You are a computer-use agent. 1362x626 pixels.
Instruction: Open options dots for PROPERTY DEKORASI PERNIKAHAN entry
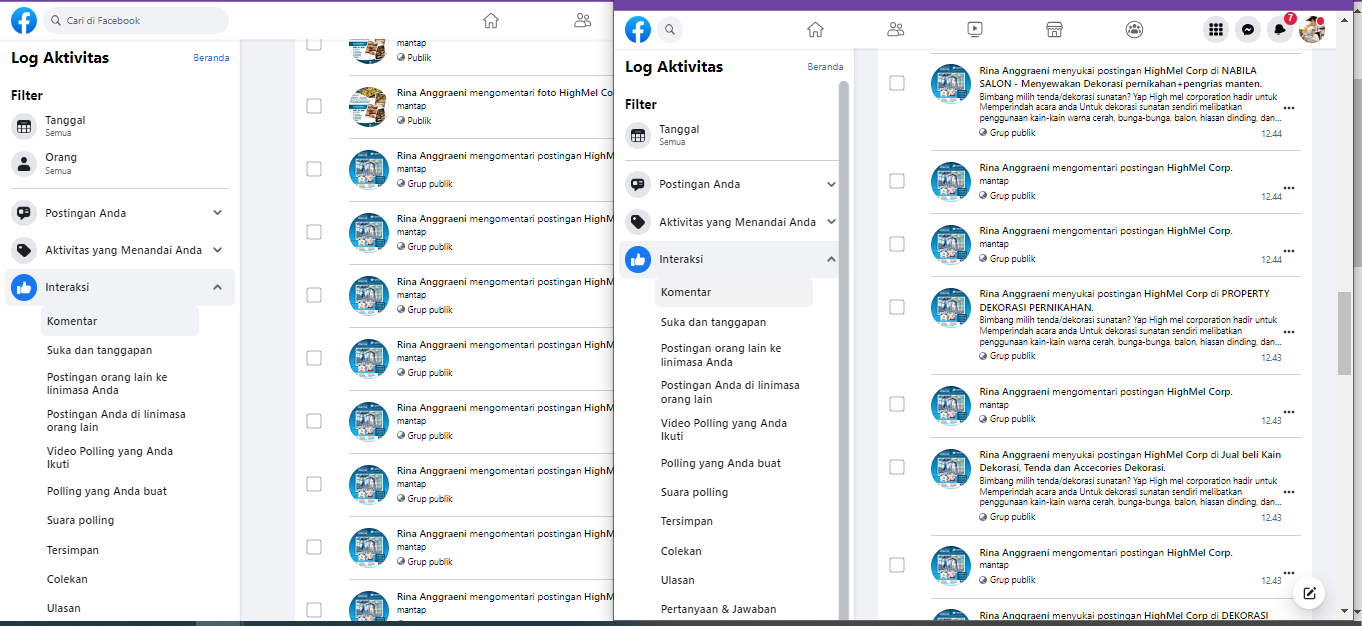pyautogui.click(x=1289, y=332)
